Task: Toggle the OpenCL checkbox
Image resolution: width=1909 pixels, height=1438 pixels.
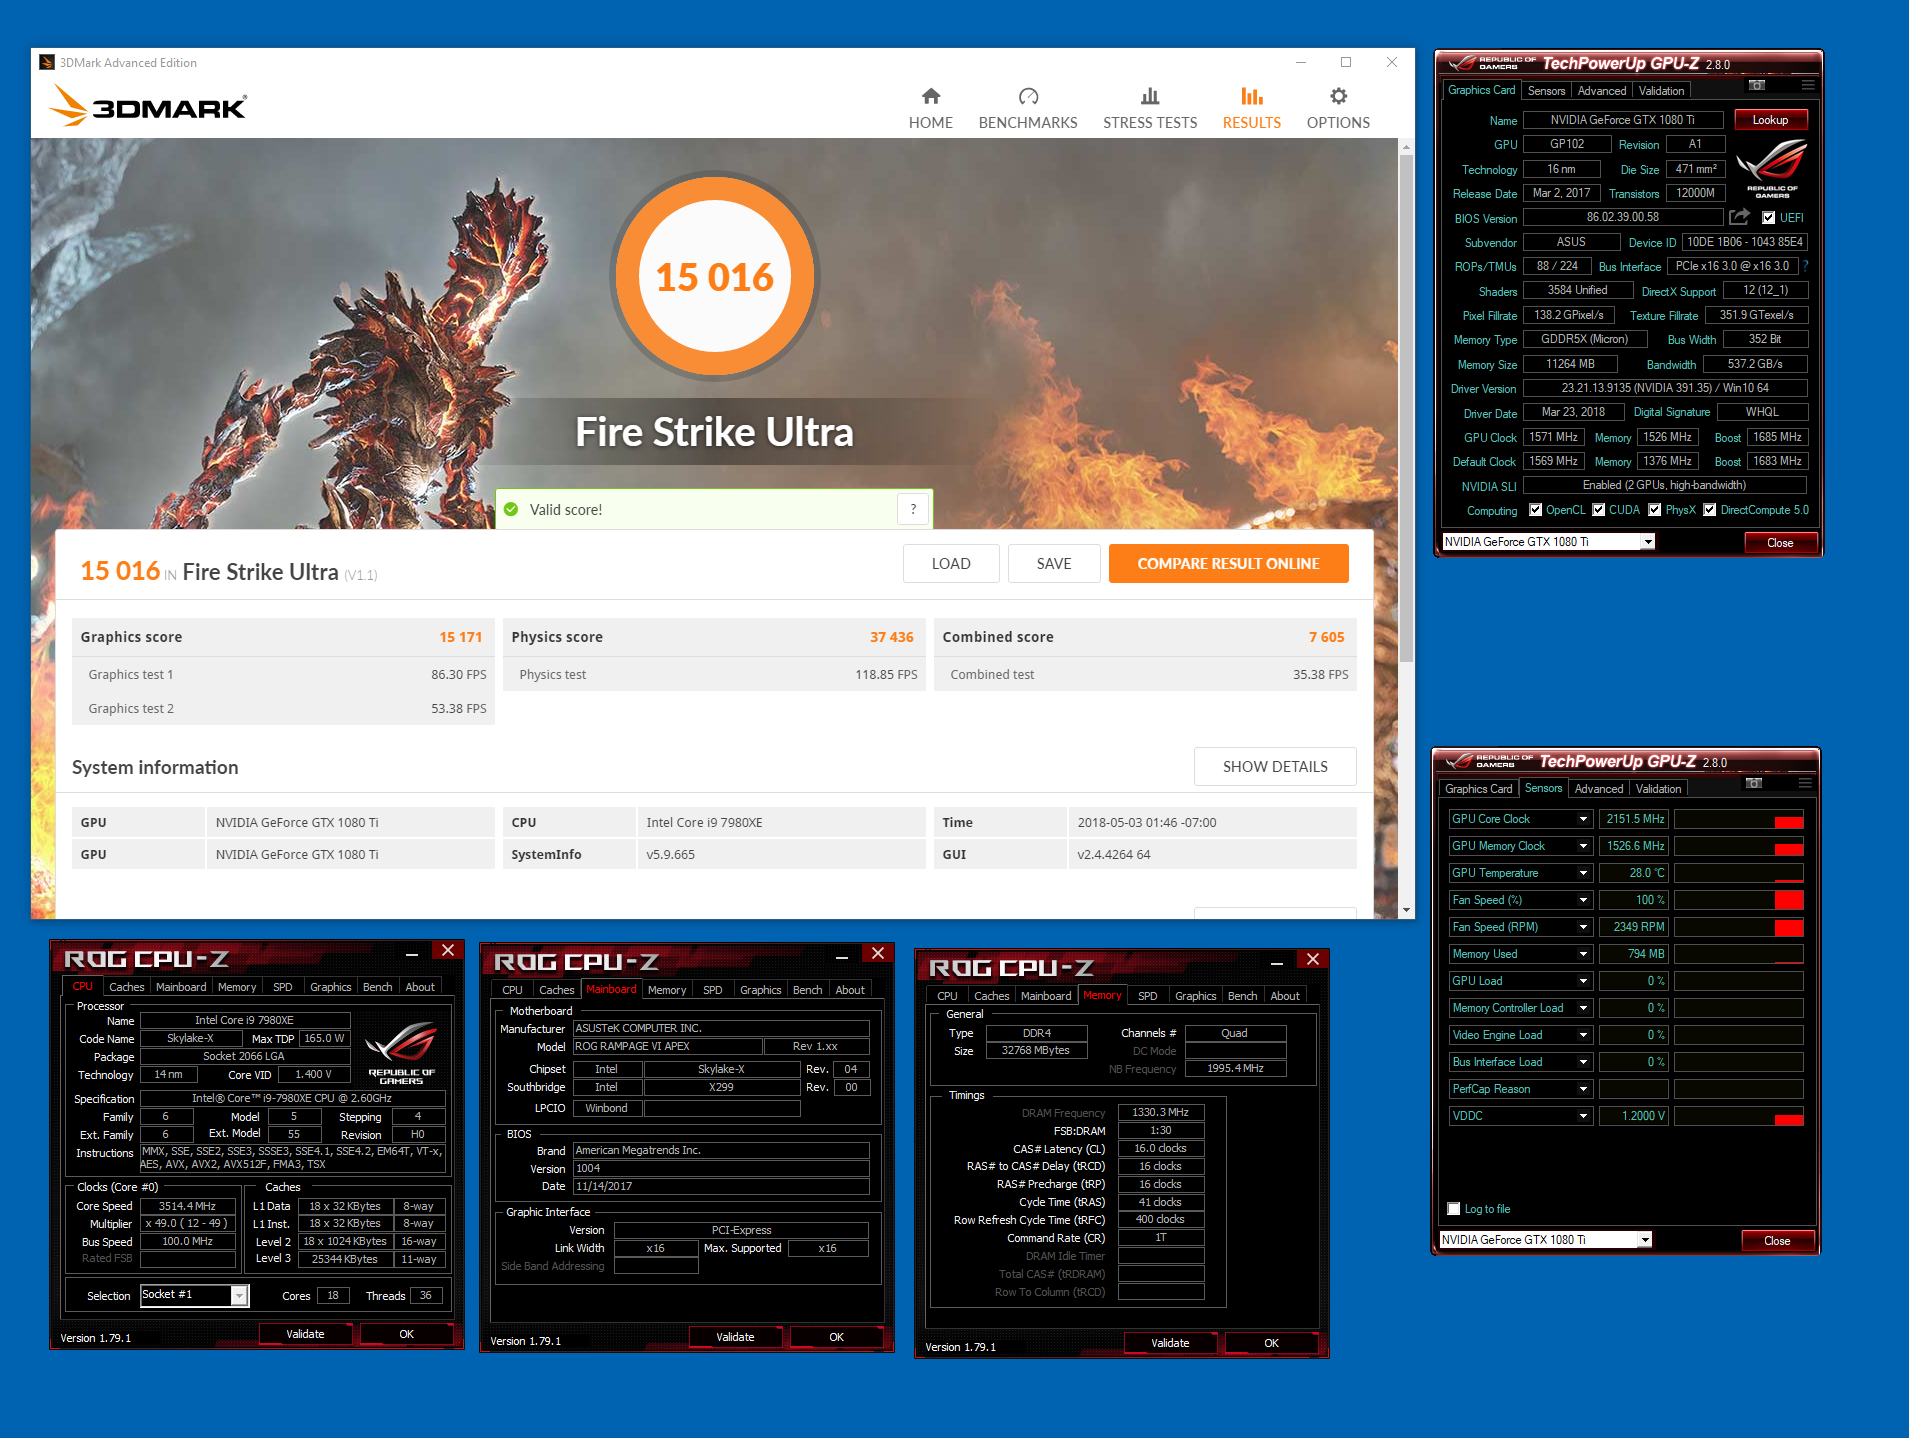Action: pos(1535,510)
